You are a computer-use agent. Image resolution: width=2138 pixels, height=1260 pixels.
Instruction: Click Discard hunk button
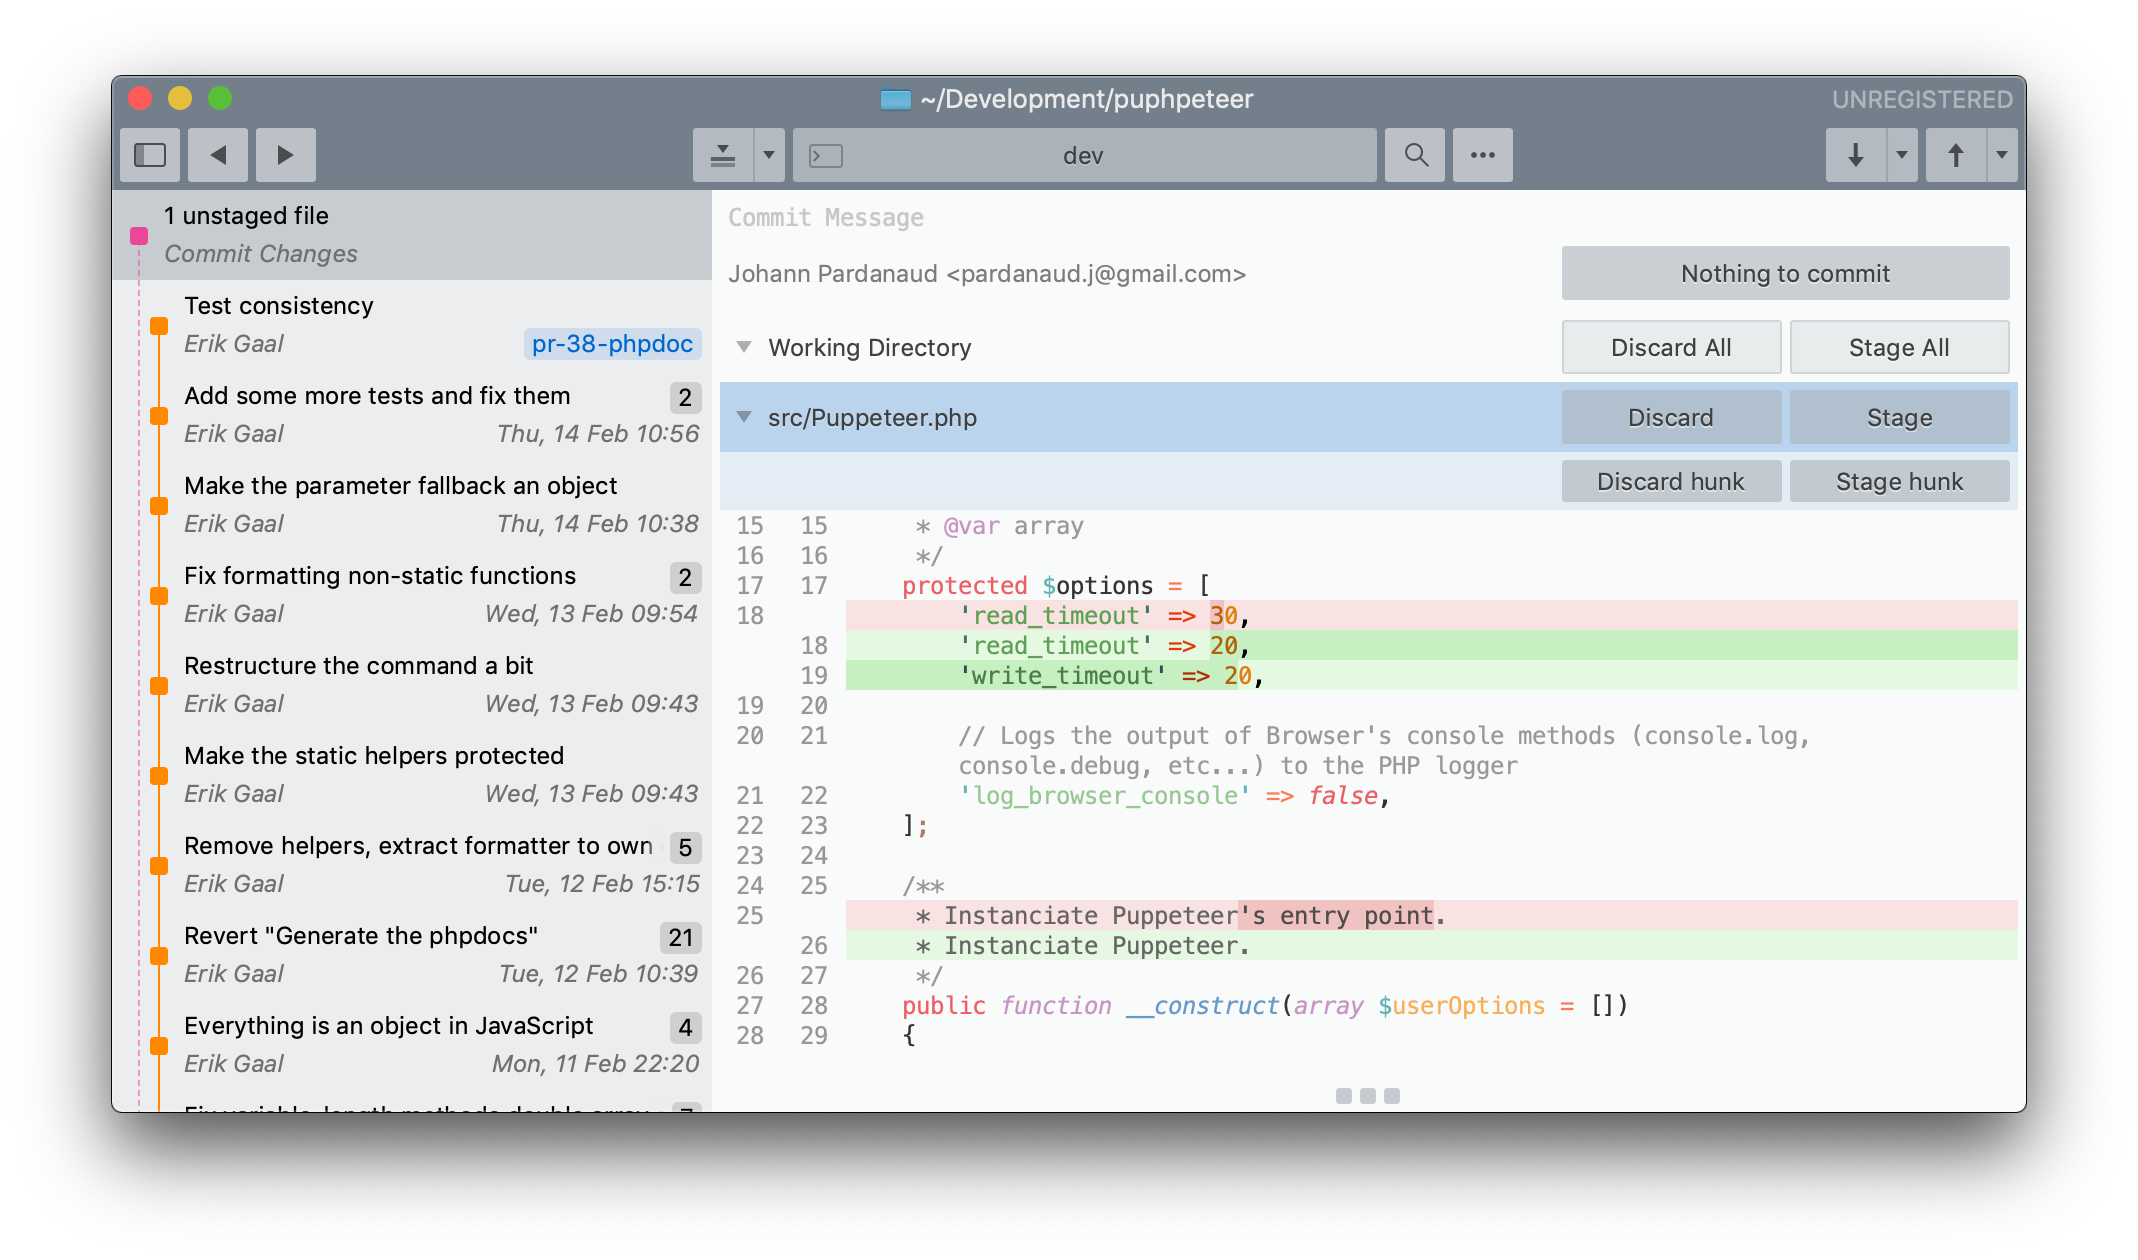[1670, 481]
